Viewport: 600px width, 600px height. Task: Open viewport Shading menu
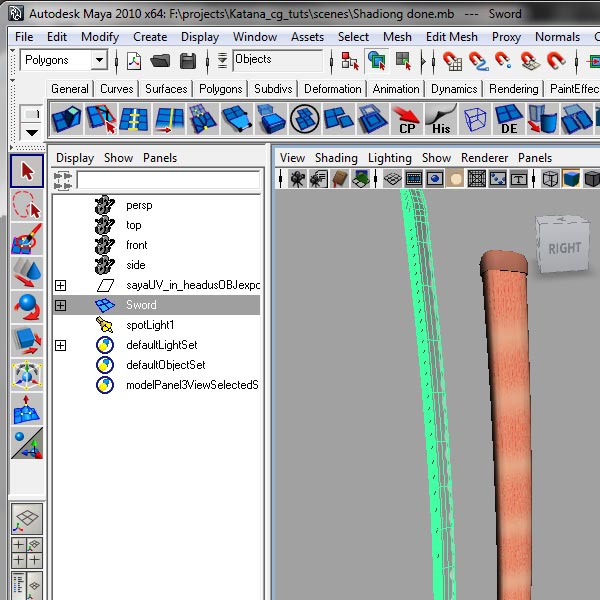[336, 158]
